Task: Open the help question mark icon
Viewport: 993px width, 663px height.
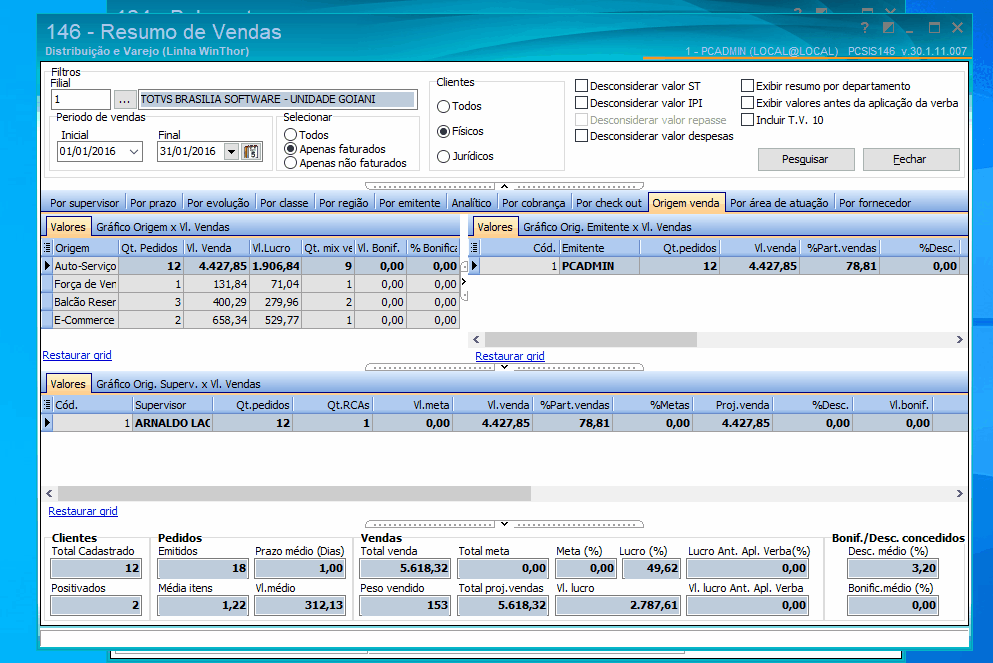Action: pos(865,28)
